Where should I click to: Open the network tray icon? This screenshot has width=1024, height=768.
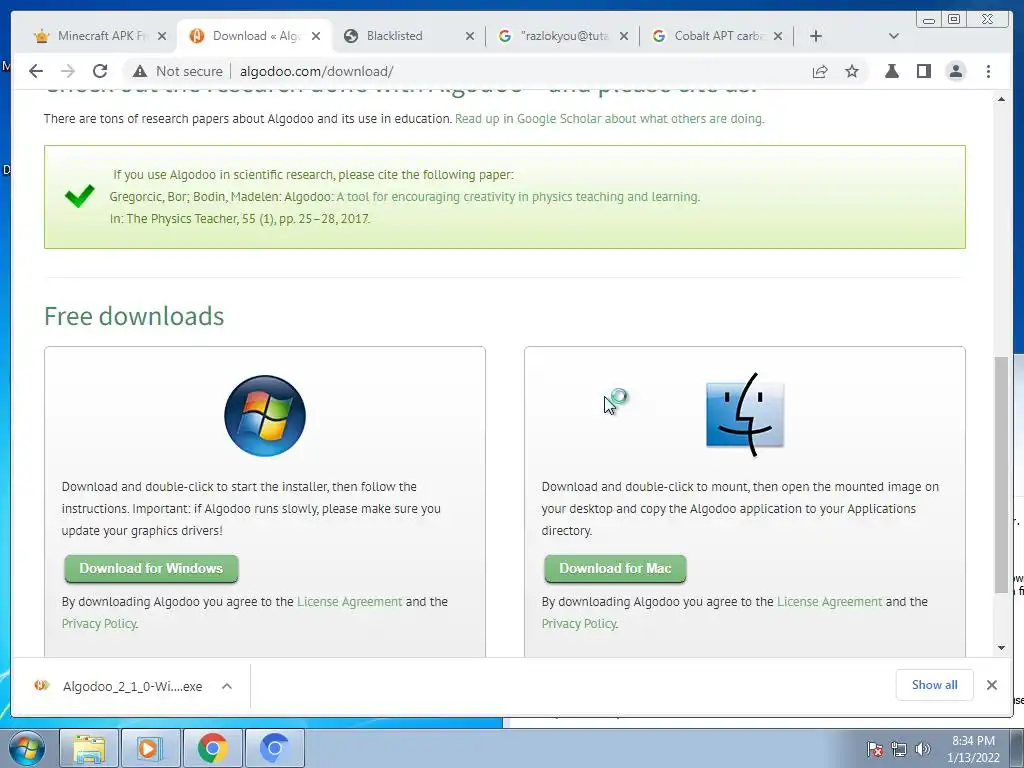pyautogui.click(x=899, y=749)
